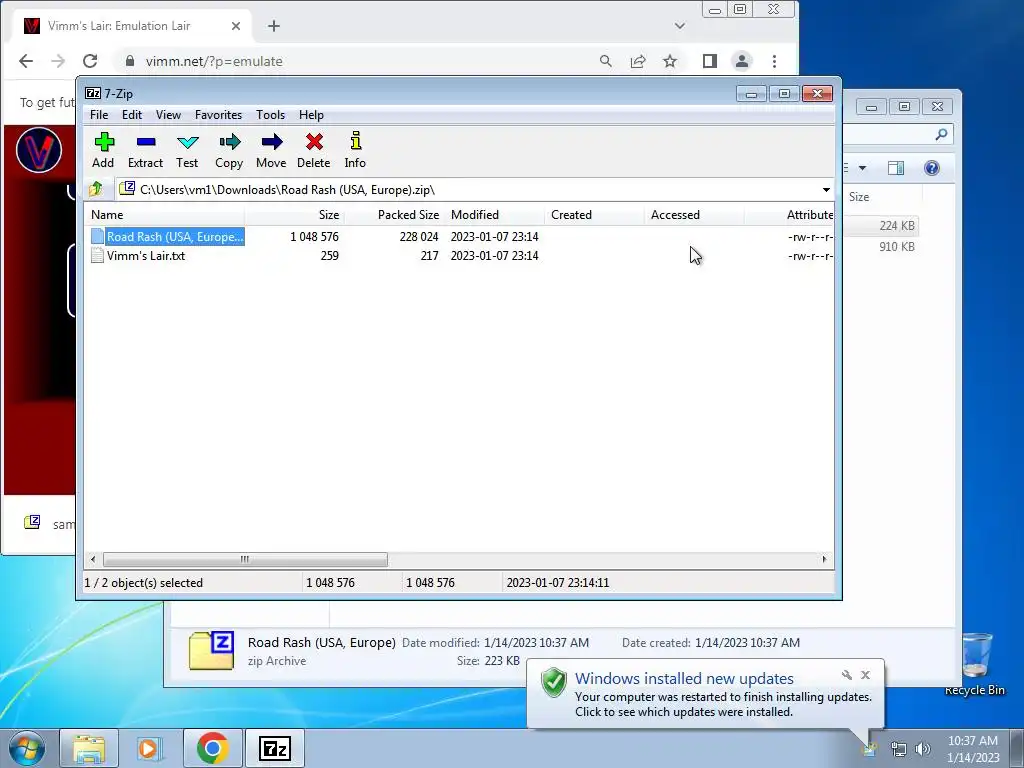Open the network tray icon
The width and height of the screenshot is (1024, 768).
click(899, 749)
